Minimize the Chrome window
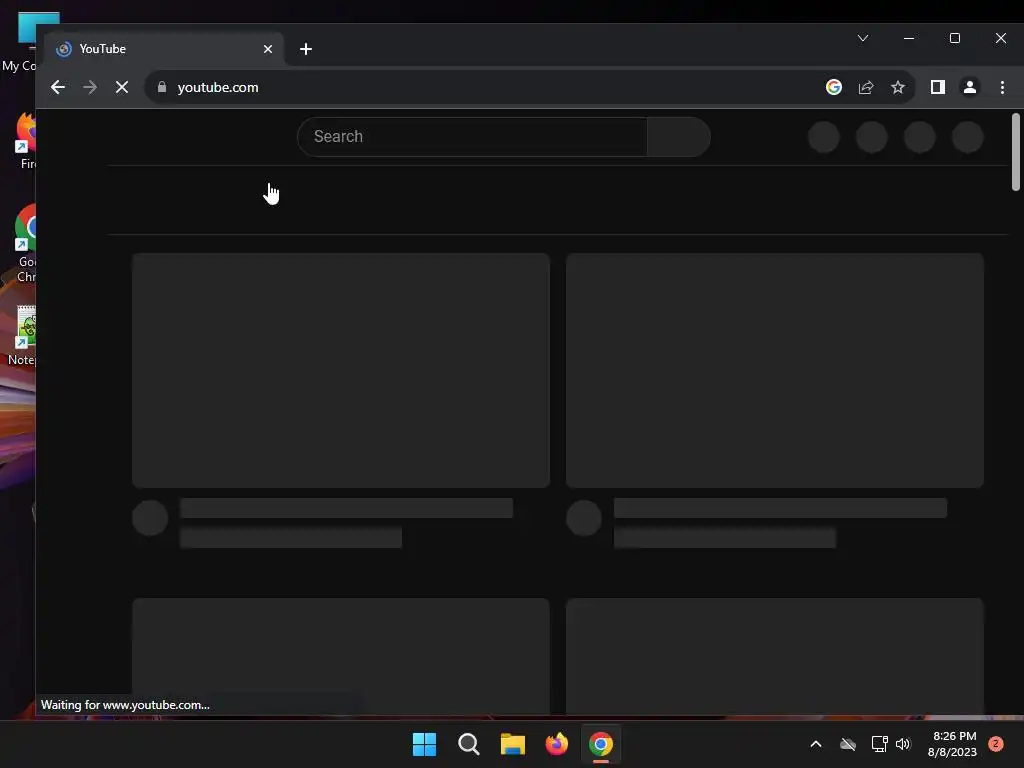Viewport: 1024px width, 768px height. 908,38
